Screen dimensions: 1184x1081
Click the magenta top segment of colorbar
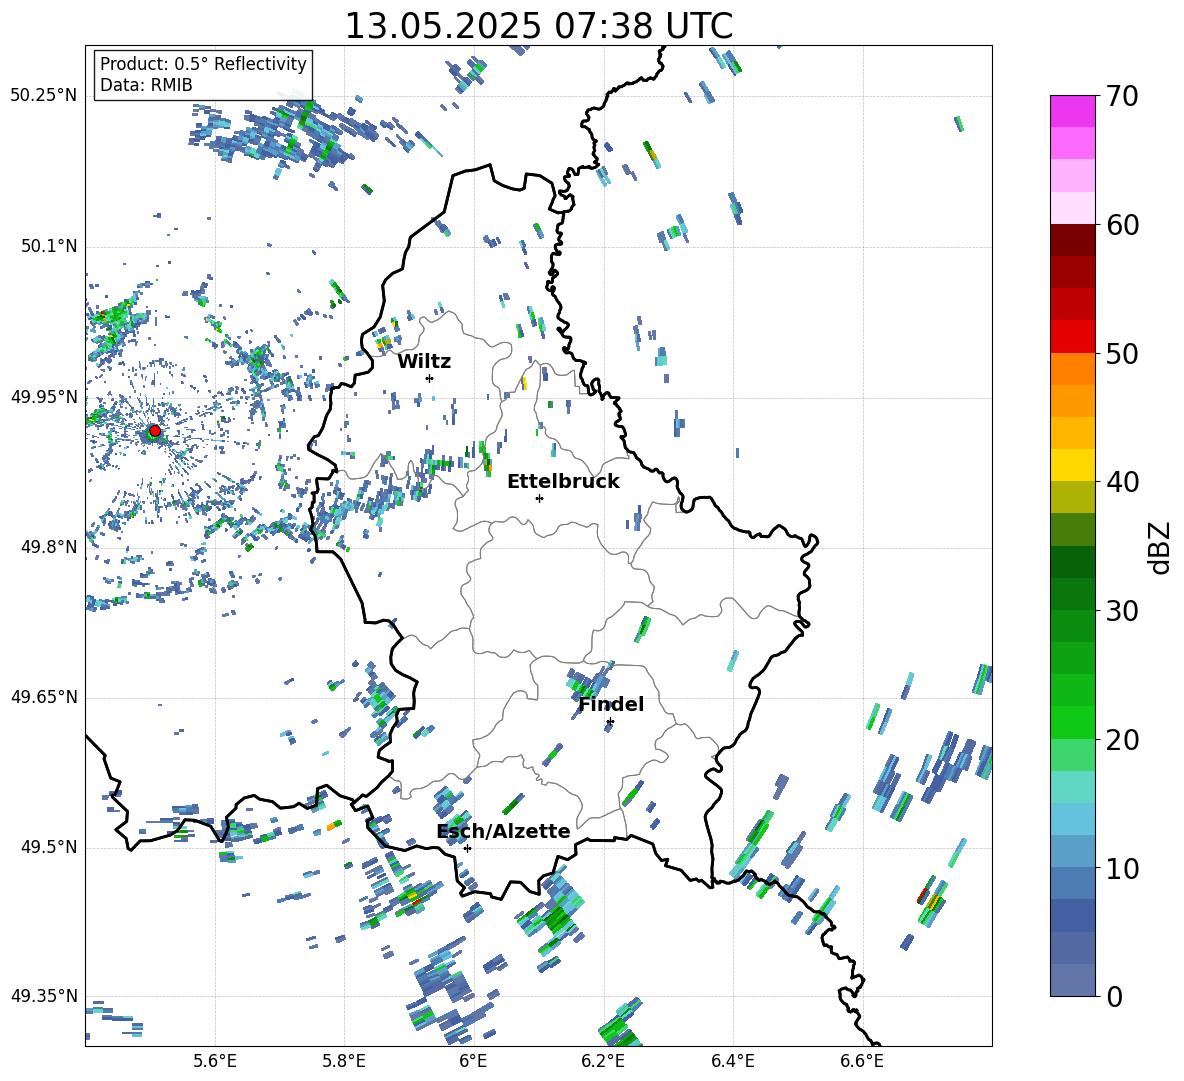1072,111
